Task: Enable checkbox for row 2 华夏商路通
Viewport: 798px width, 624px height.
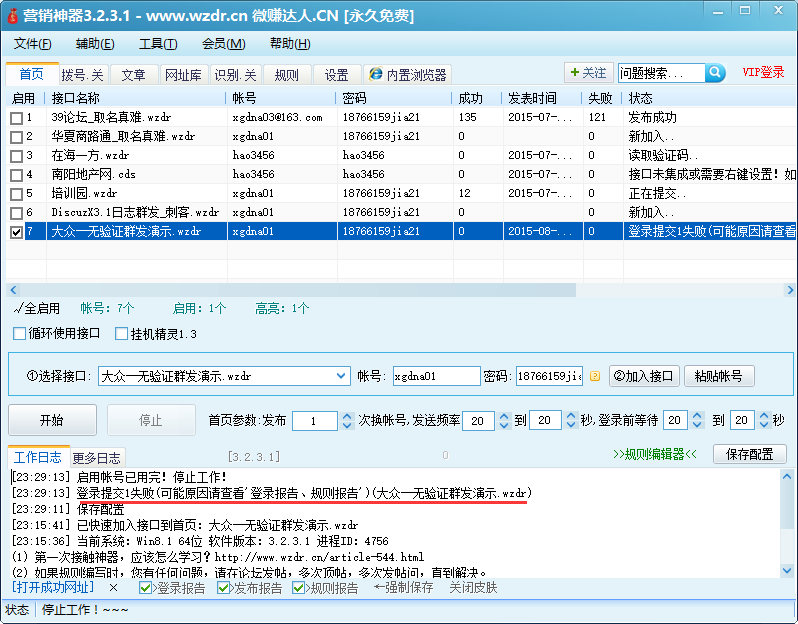Action: coord(16,137)
